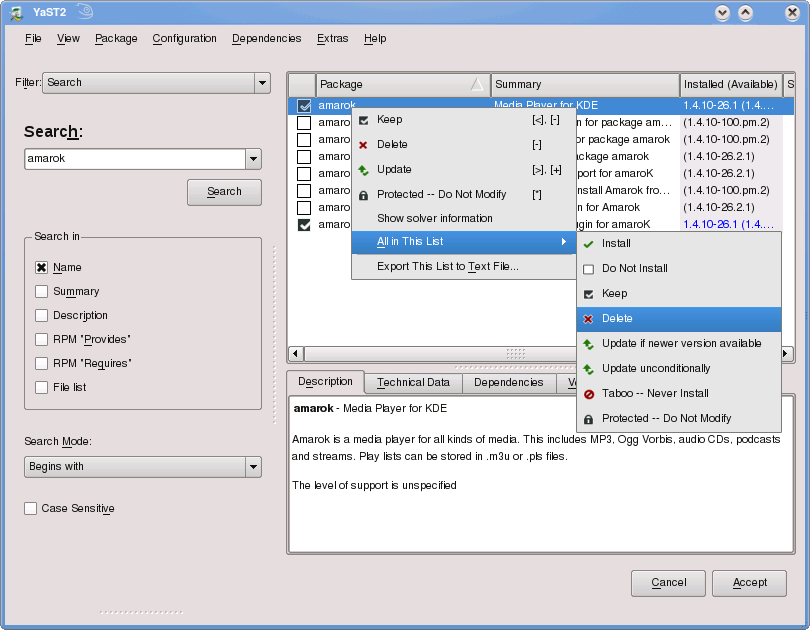Click the lock icon beside Protected -- Do Not Modify [*]
Image resolution: width=810 pixels, height=630 pixels.
click(x=364, y=195)
